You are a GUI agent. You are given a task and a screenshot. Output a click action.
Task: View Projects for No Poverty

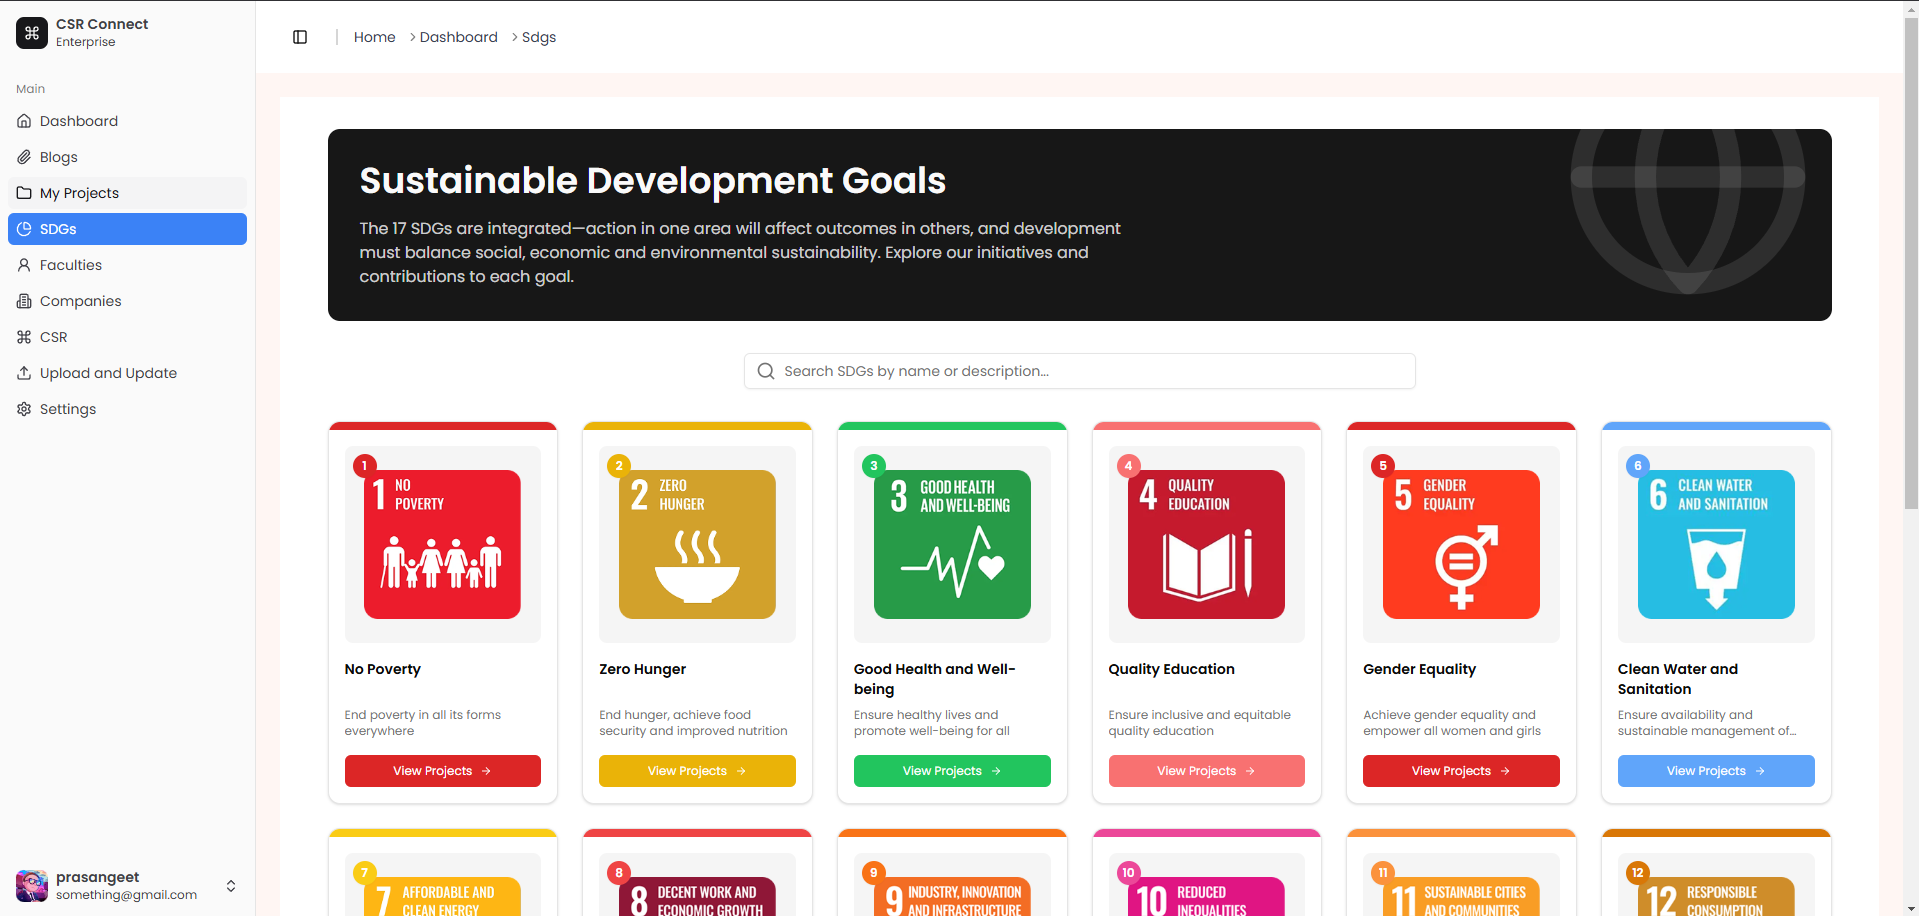[x=442, y=771]
